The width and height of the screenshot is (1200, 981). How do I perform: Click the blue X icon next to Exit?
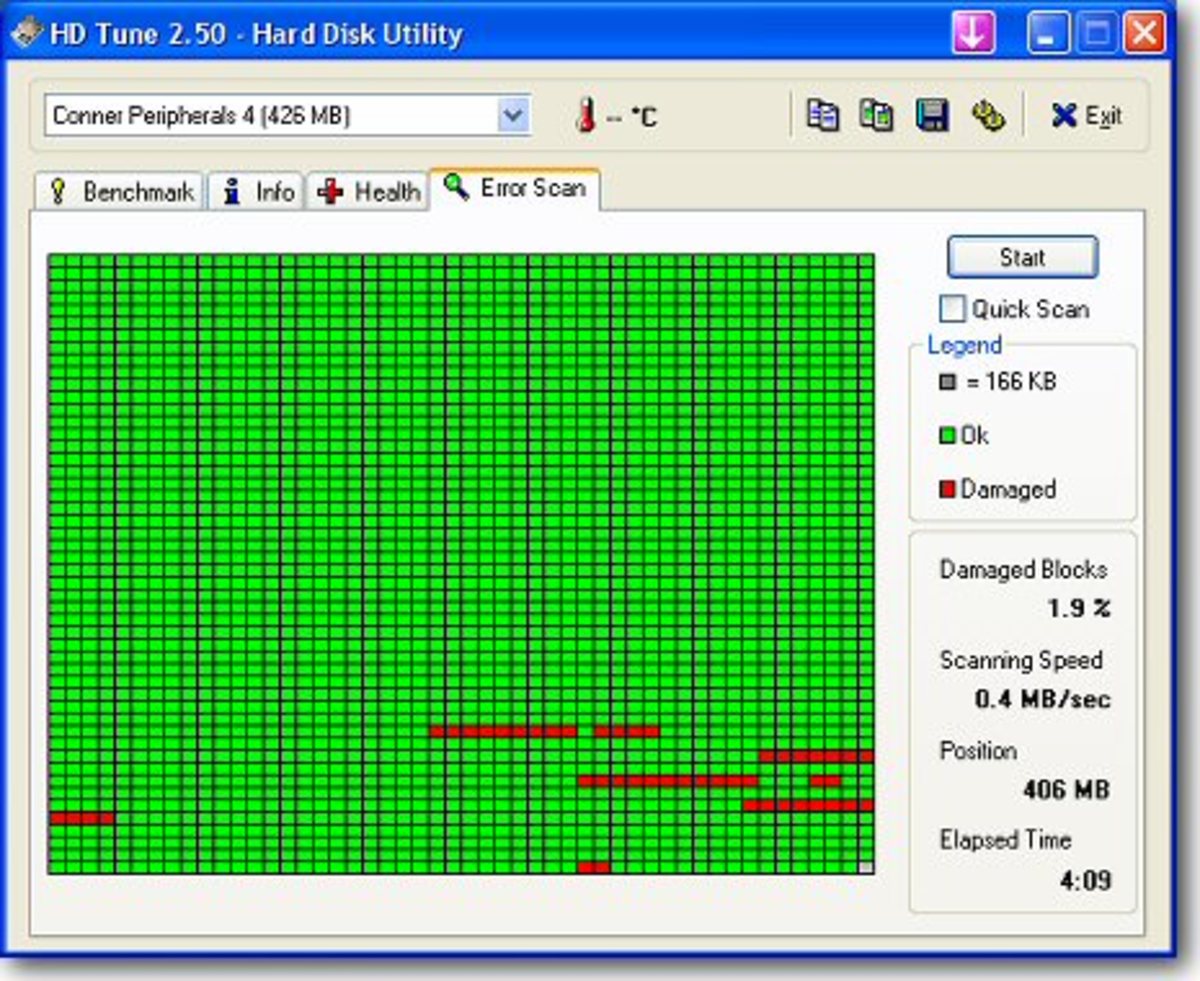tap(1064, 116)
